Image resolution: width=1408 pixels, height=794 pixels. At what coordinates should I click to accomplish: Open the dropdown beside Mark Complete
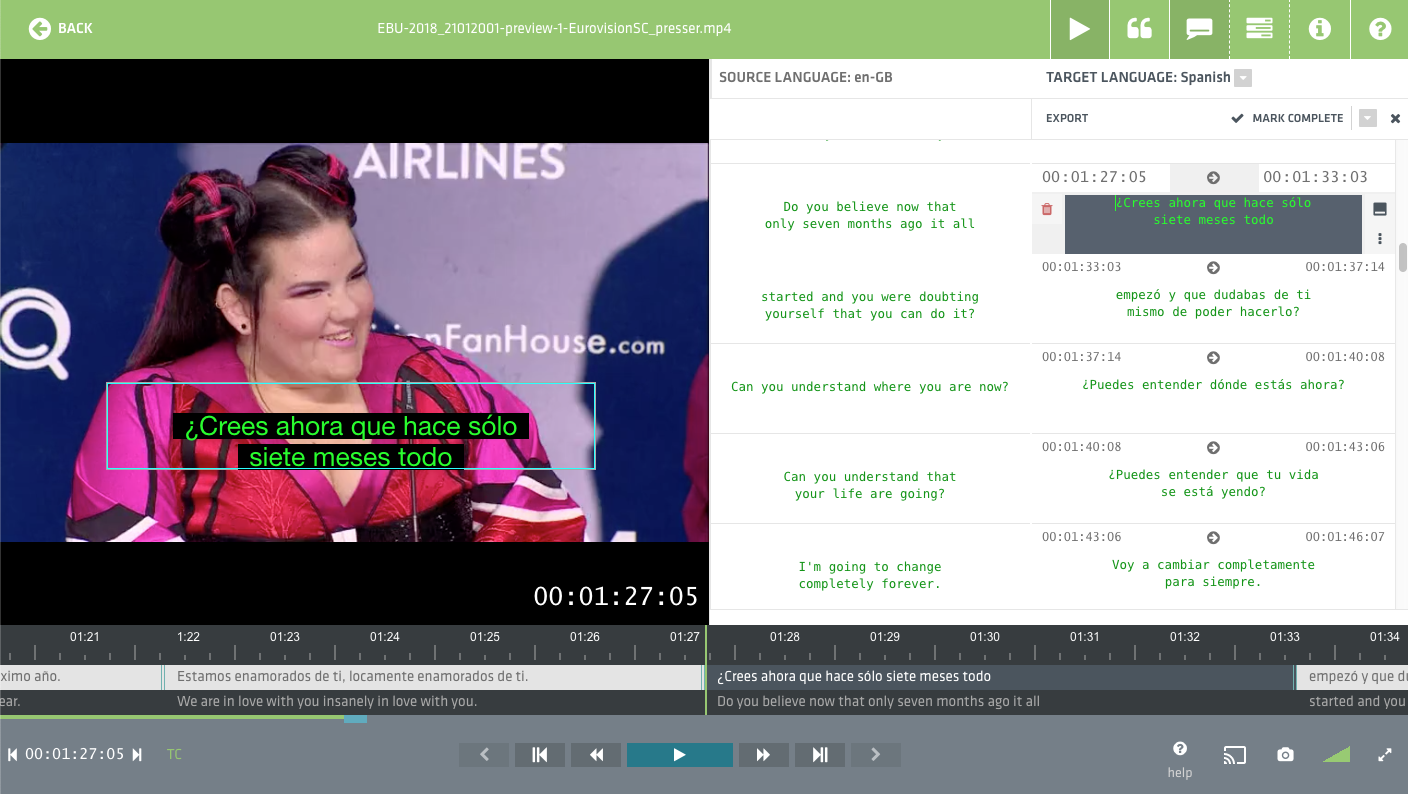click(x=1367, y=117)
